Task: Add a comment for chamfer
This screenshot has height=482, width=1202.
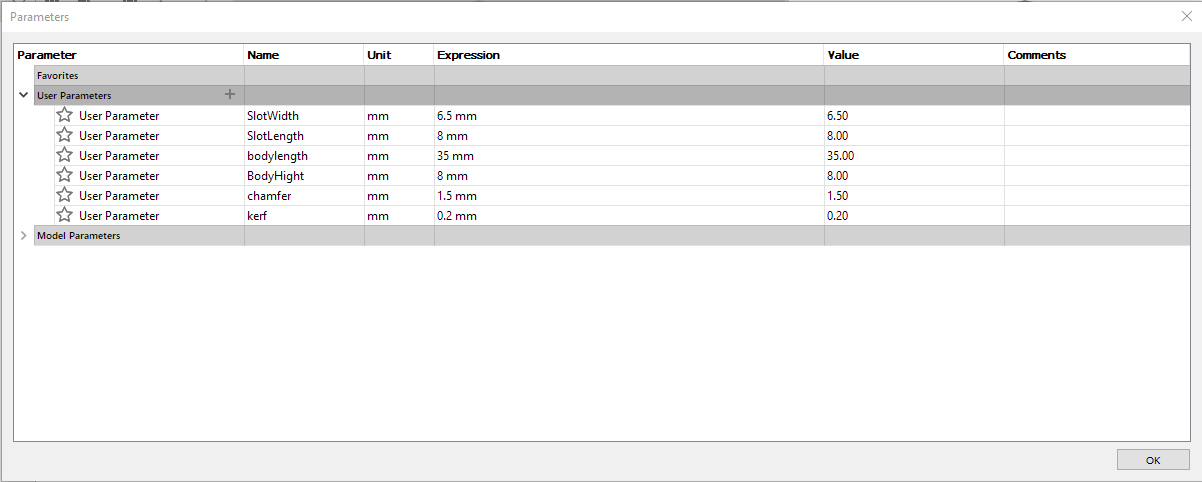Action: 1097,195
